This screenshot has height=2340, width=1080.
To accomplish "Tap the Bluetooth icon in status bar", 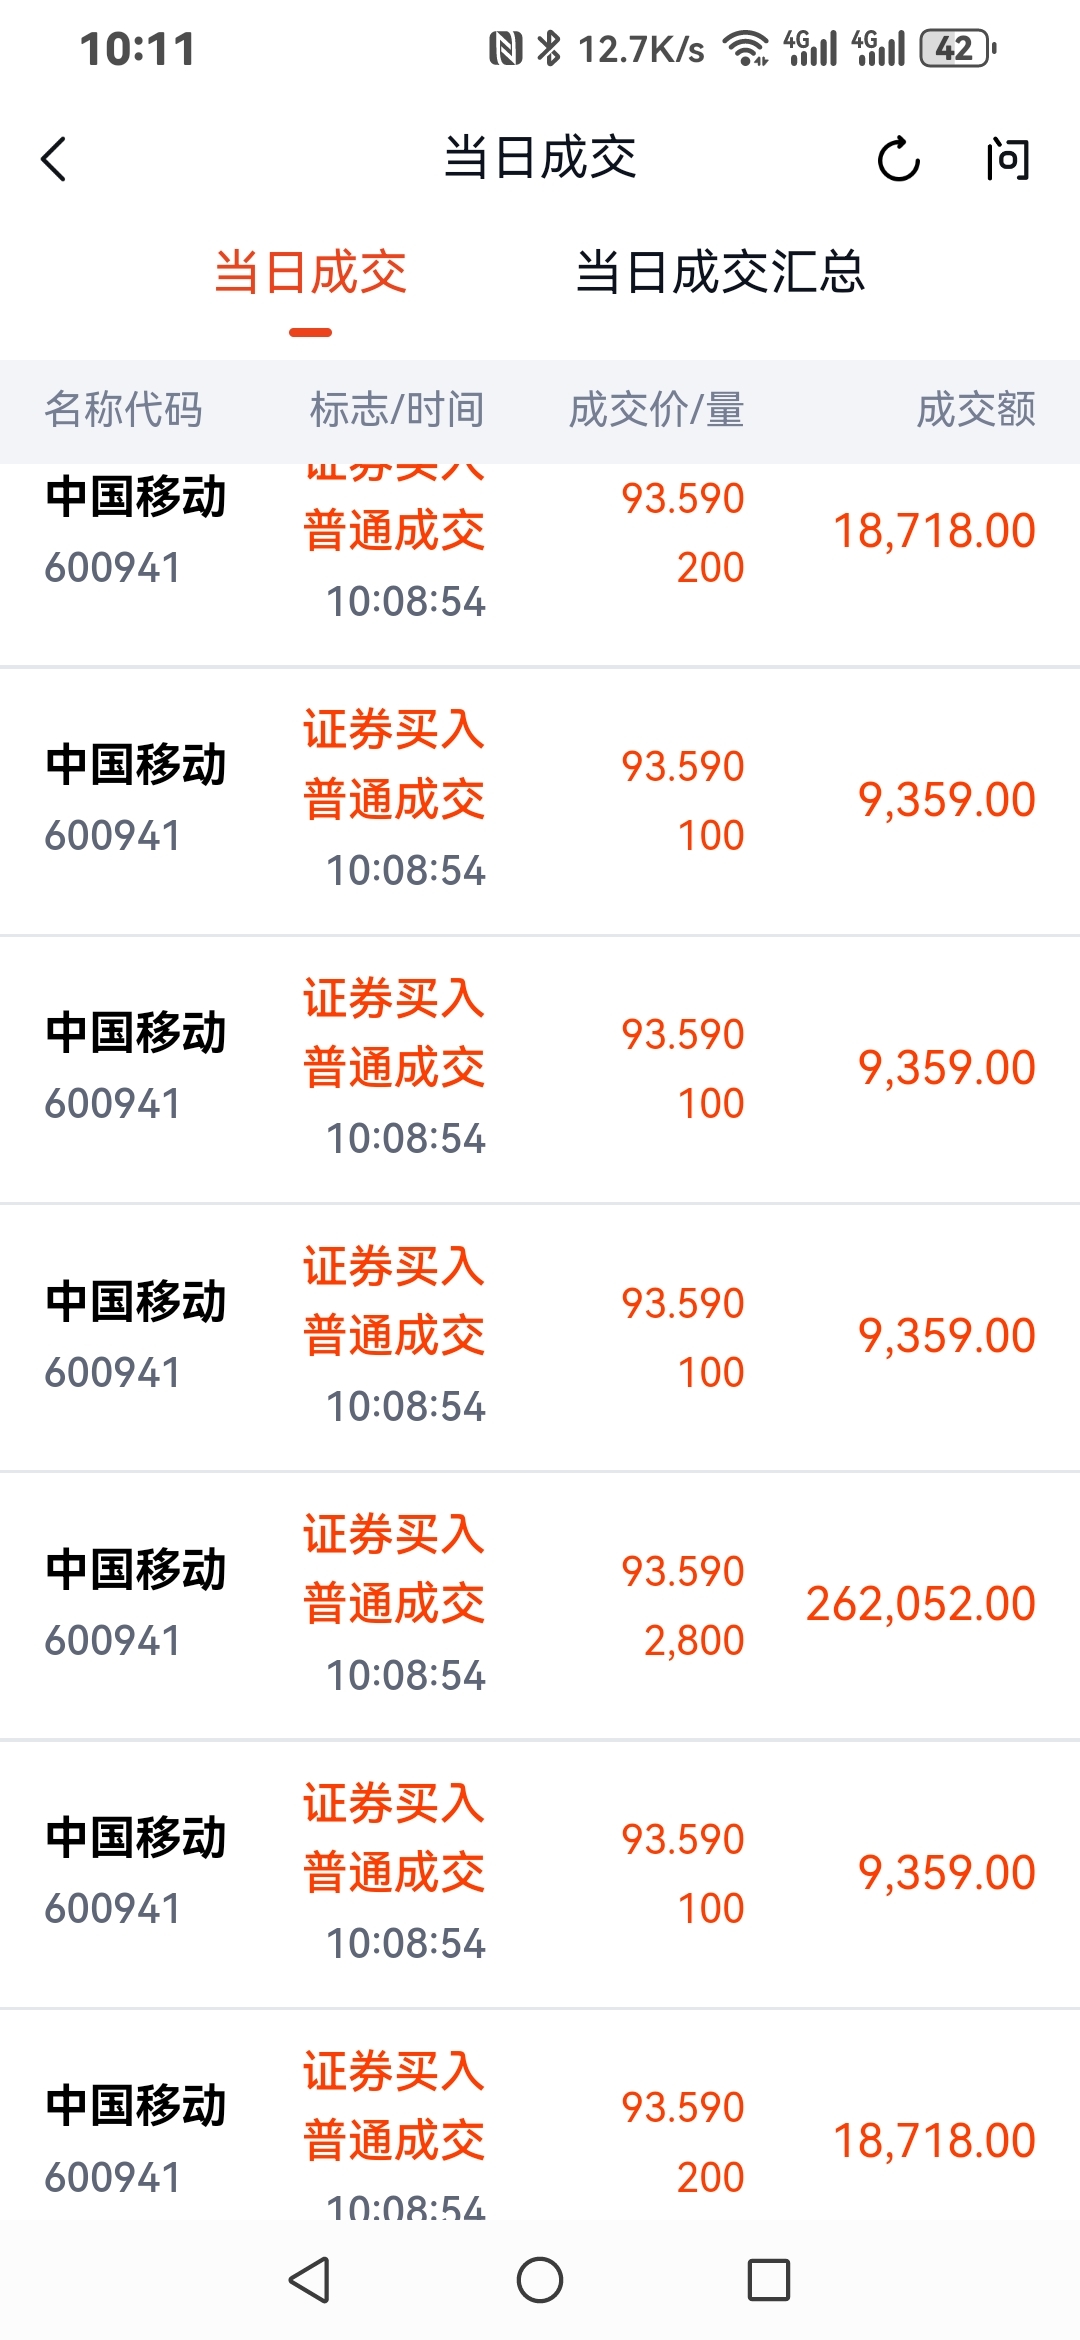I will pos(549,48).
